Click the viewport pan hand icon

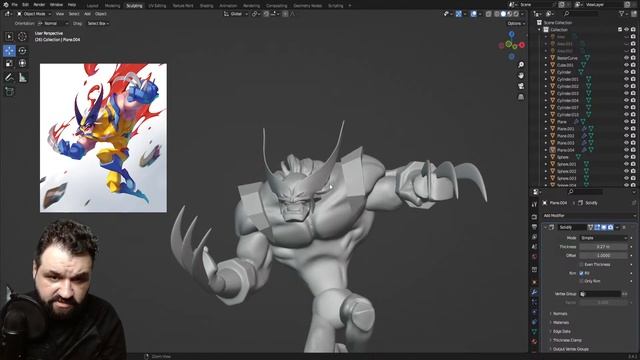521,76
